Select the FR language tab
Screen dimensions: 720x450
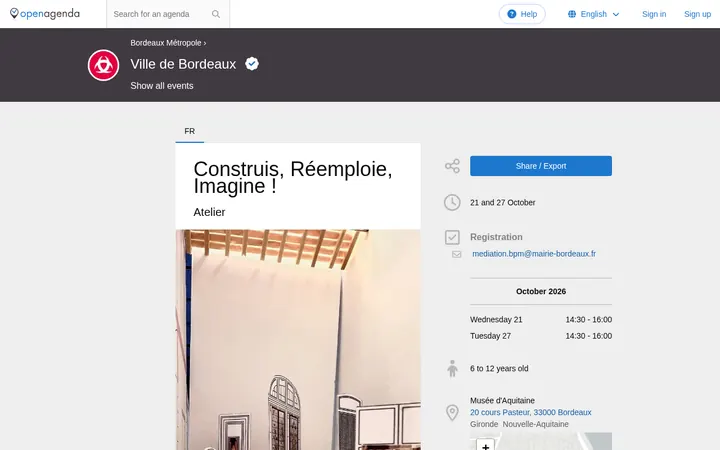pyautogui.click(x=190, y=131)
